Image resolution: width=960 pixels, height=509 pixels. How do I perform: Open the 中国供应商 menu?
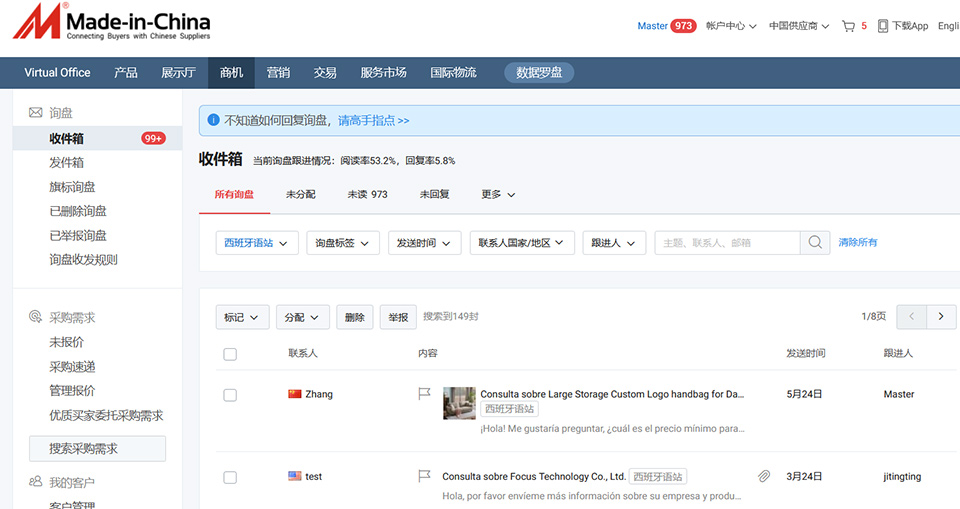pyautogui.click(x=799, y=26)
